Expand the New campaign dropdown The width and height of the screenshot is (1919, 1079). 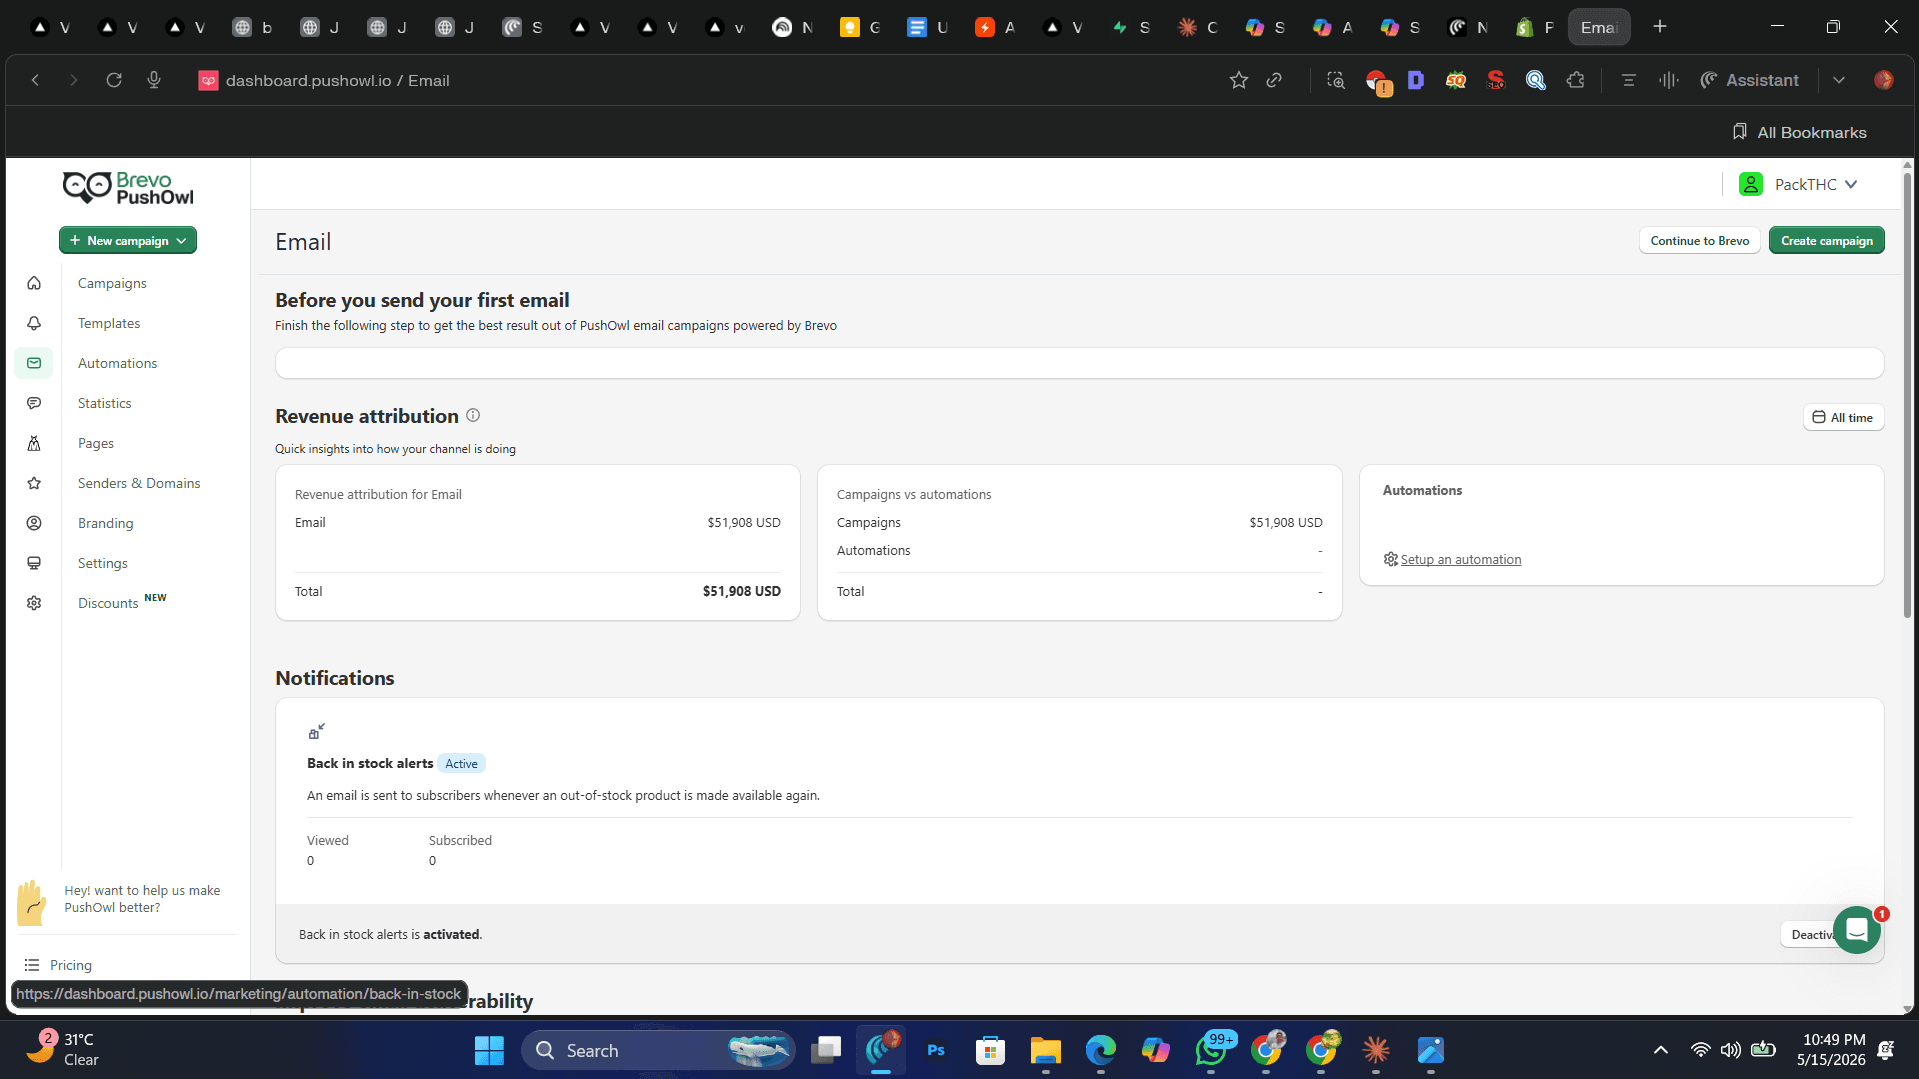128,240
